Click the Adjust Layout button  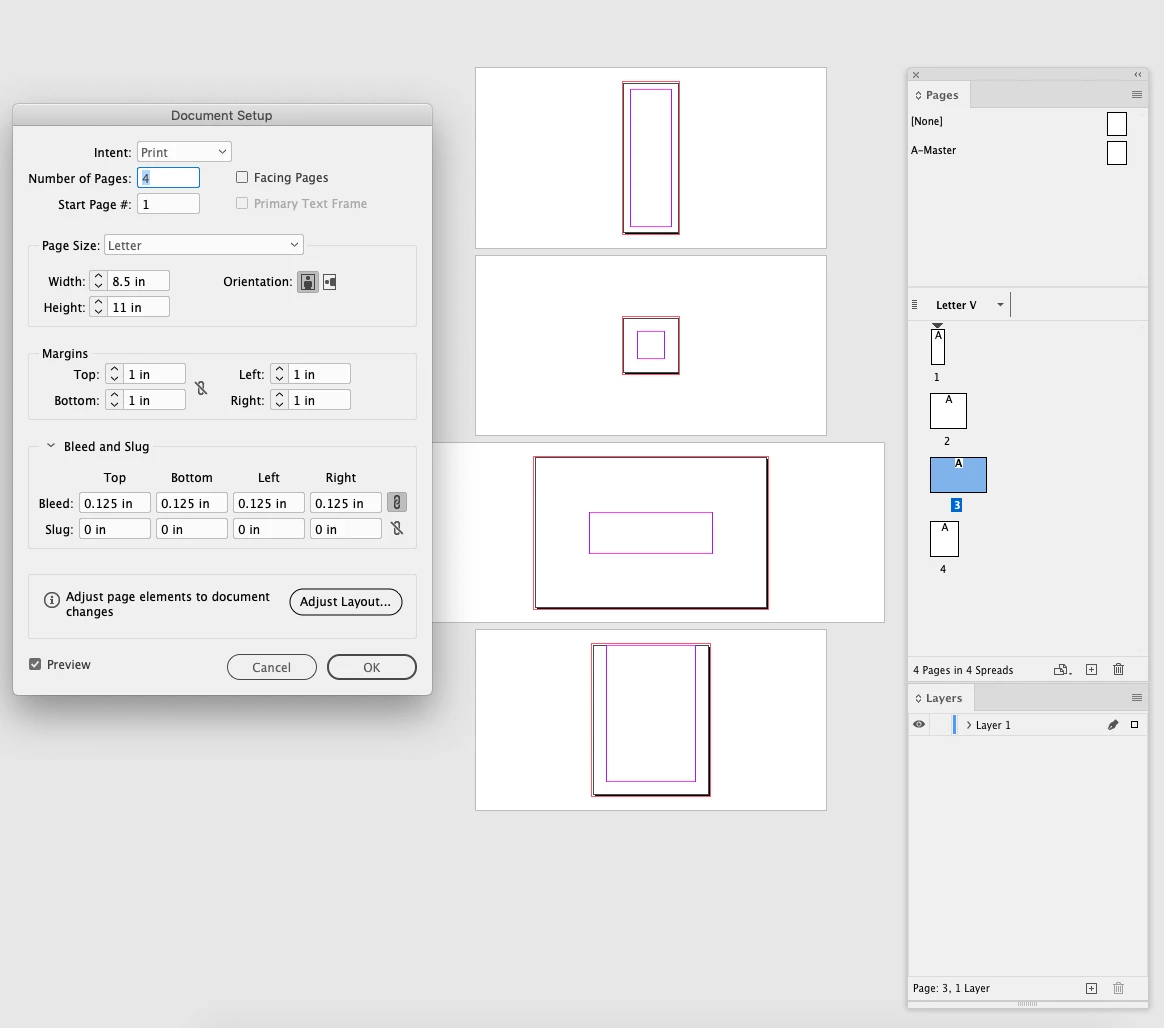click(x=345, y=602)
